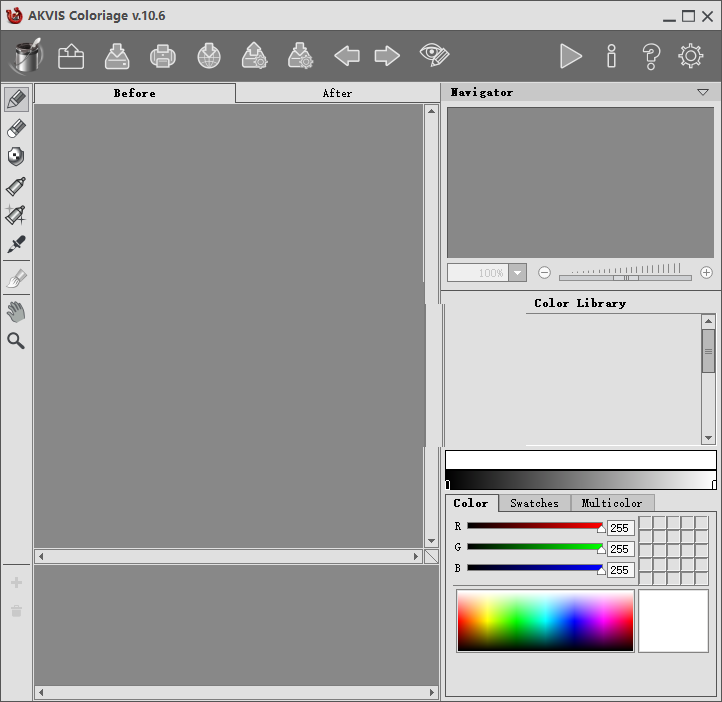Open Preferences with the gear icon
The width and height of the screenshot is (722, 702).
coord(690,56)
